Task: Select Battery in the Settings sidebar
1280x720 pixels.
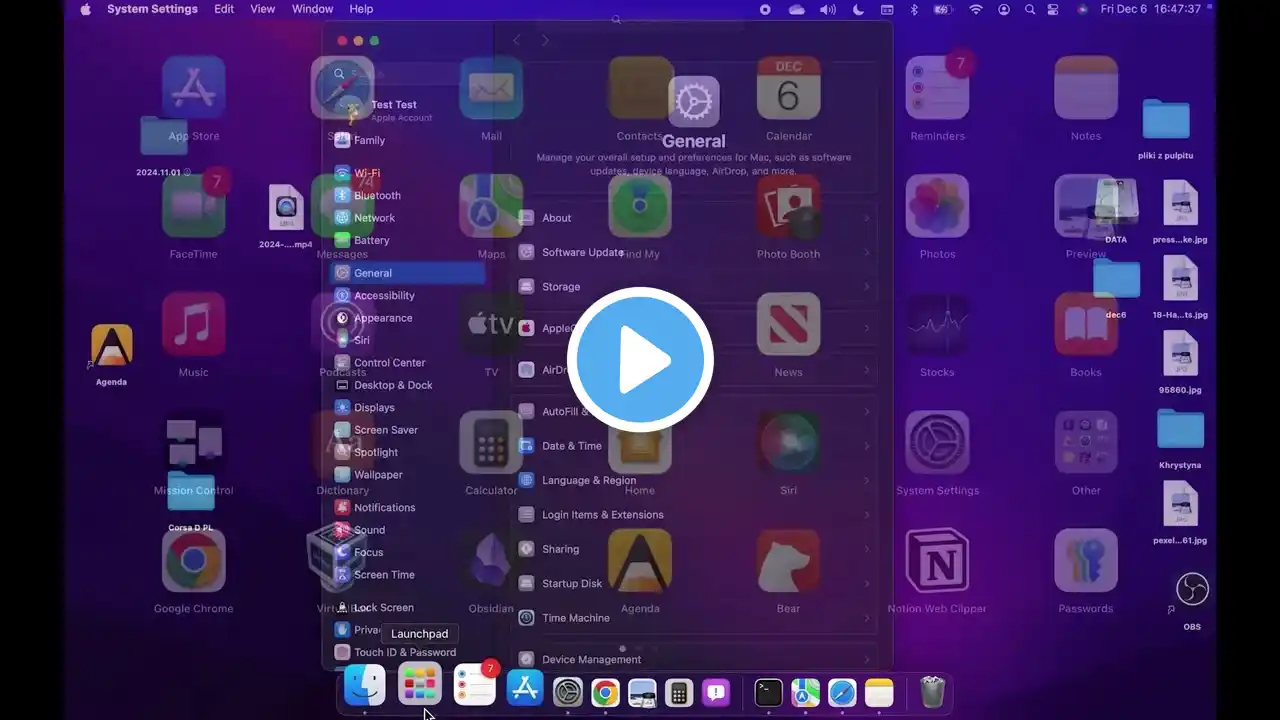Action: (408, 240)
